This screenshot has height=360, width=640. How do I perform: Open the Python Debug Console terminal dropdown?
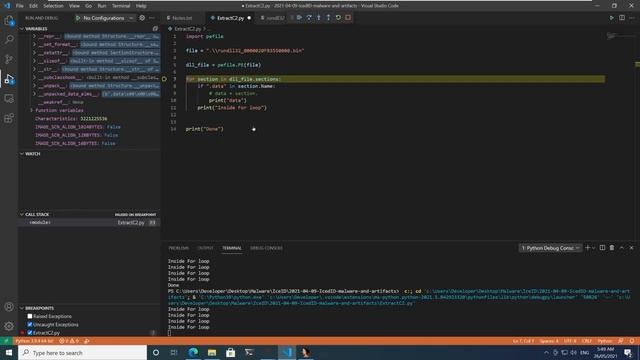[550, 248]
